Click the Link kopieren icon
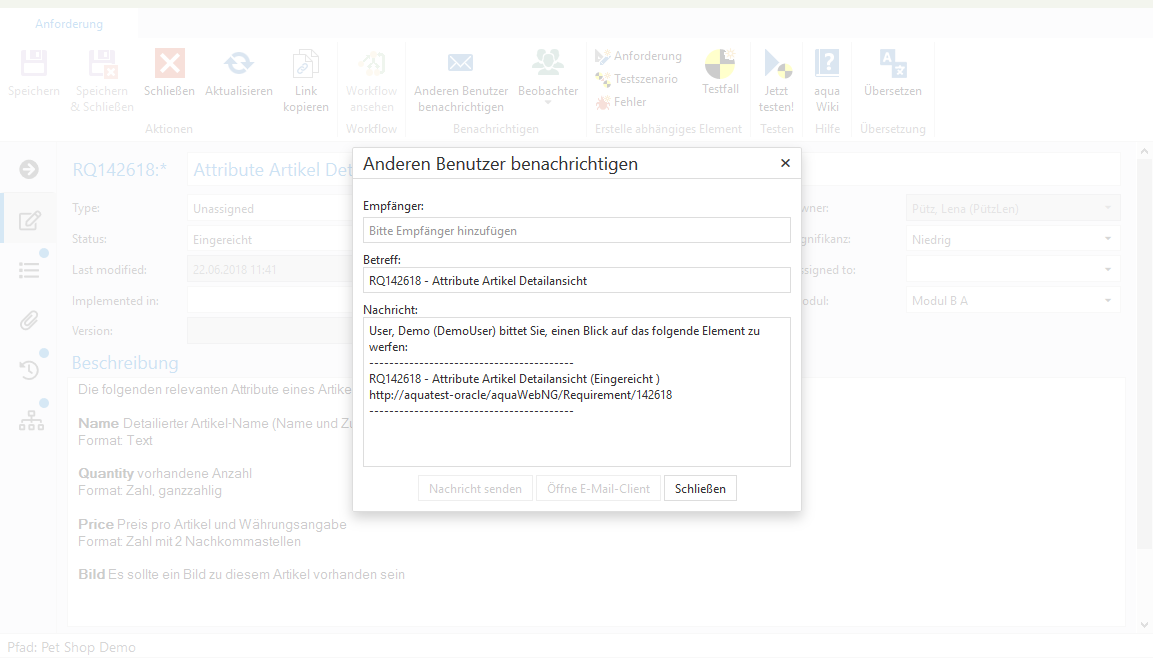The height and width of the screenshot is (658, 1153). click(x=305, y=66)
